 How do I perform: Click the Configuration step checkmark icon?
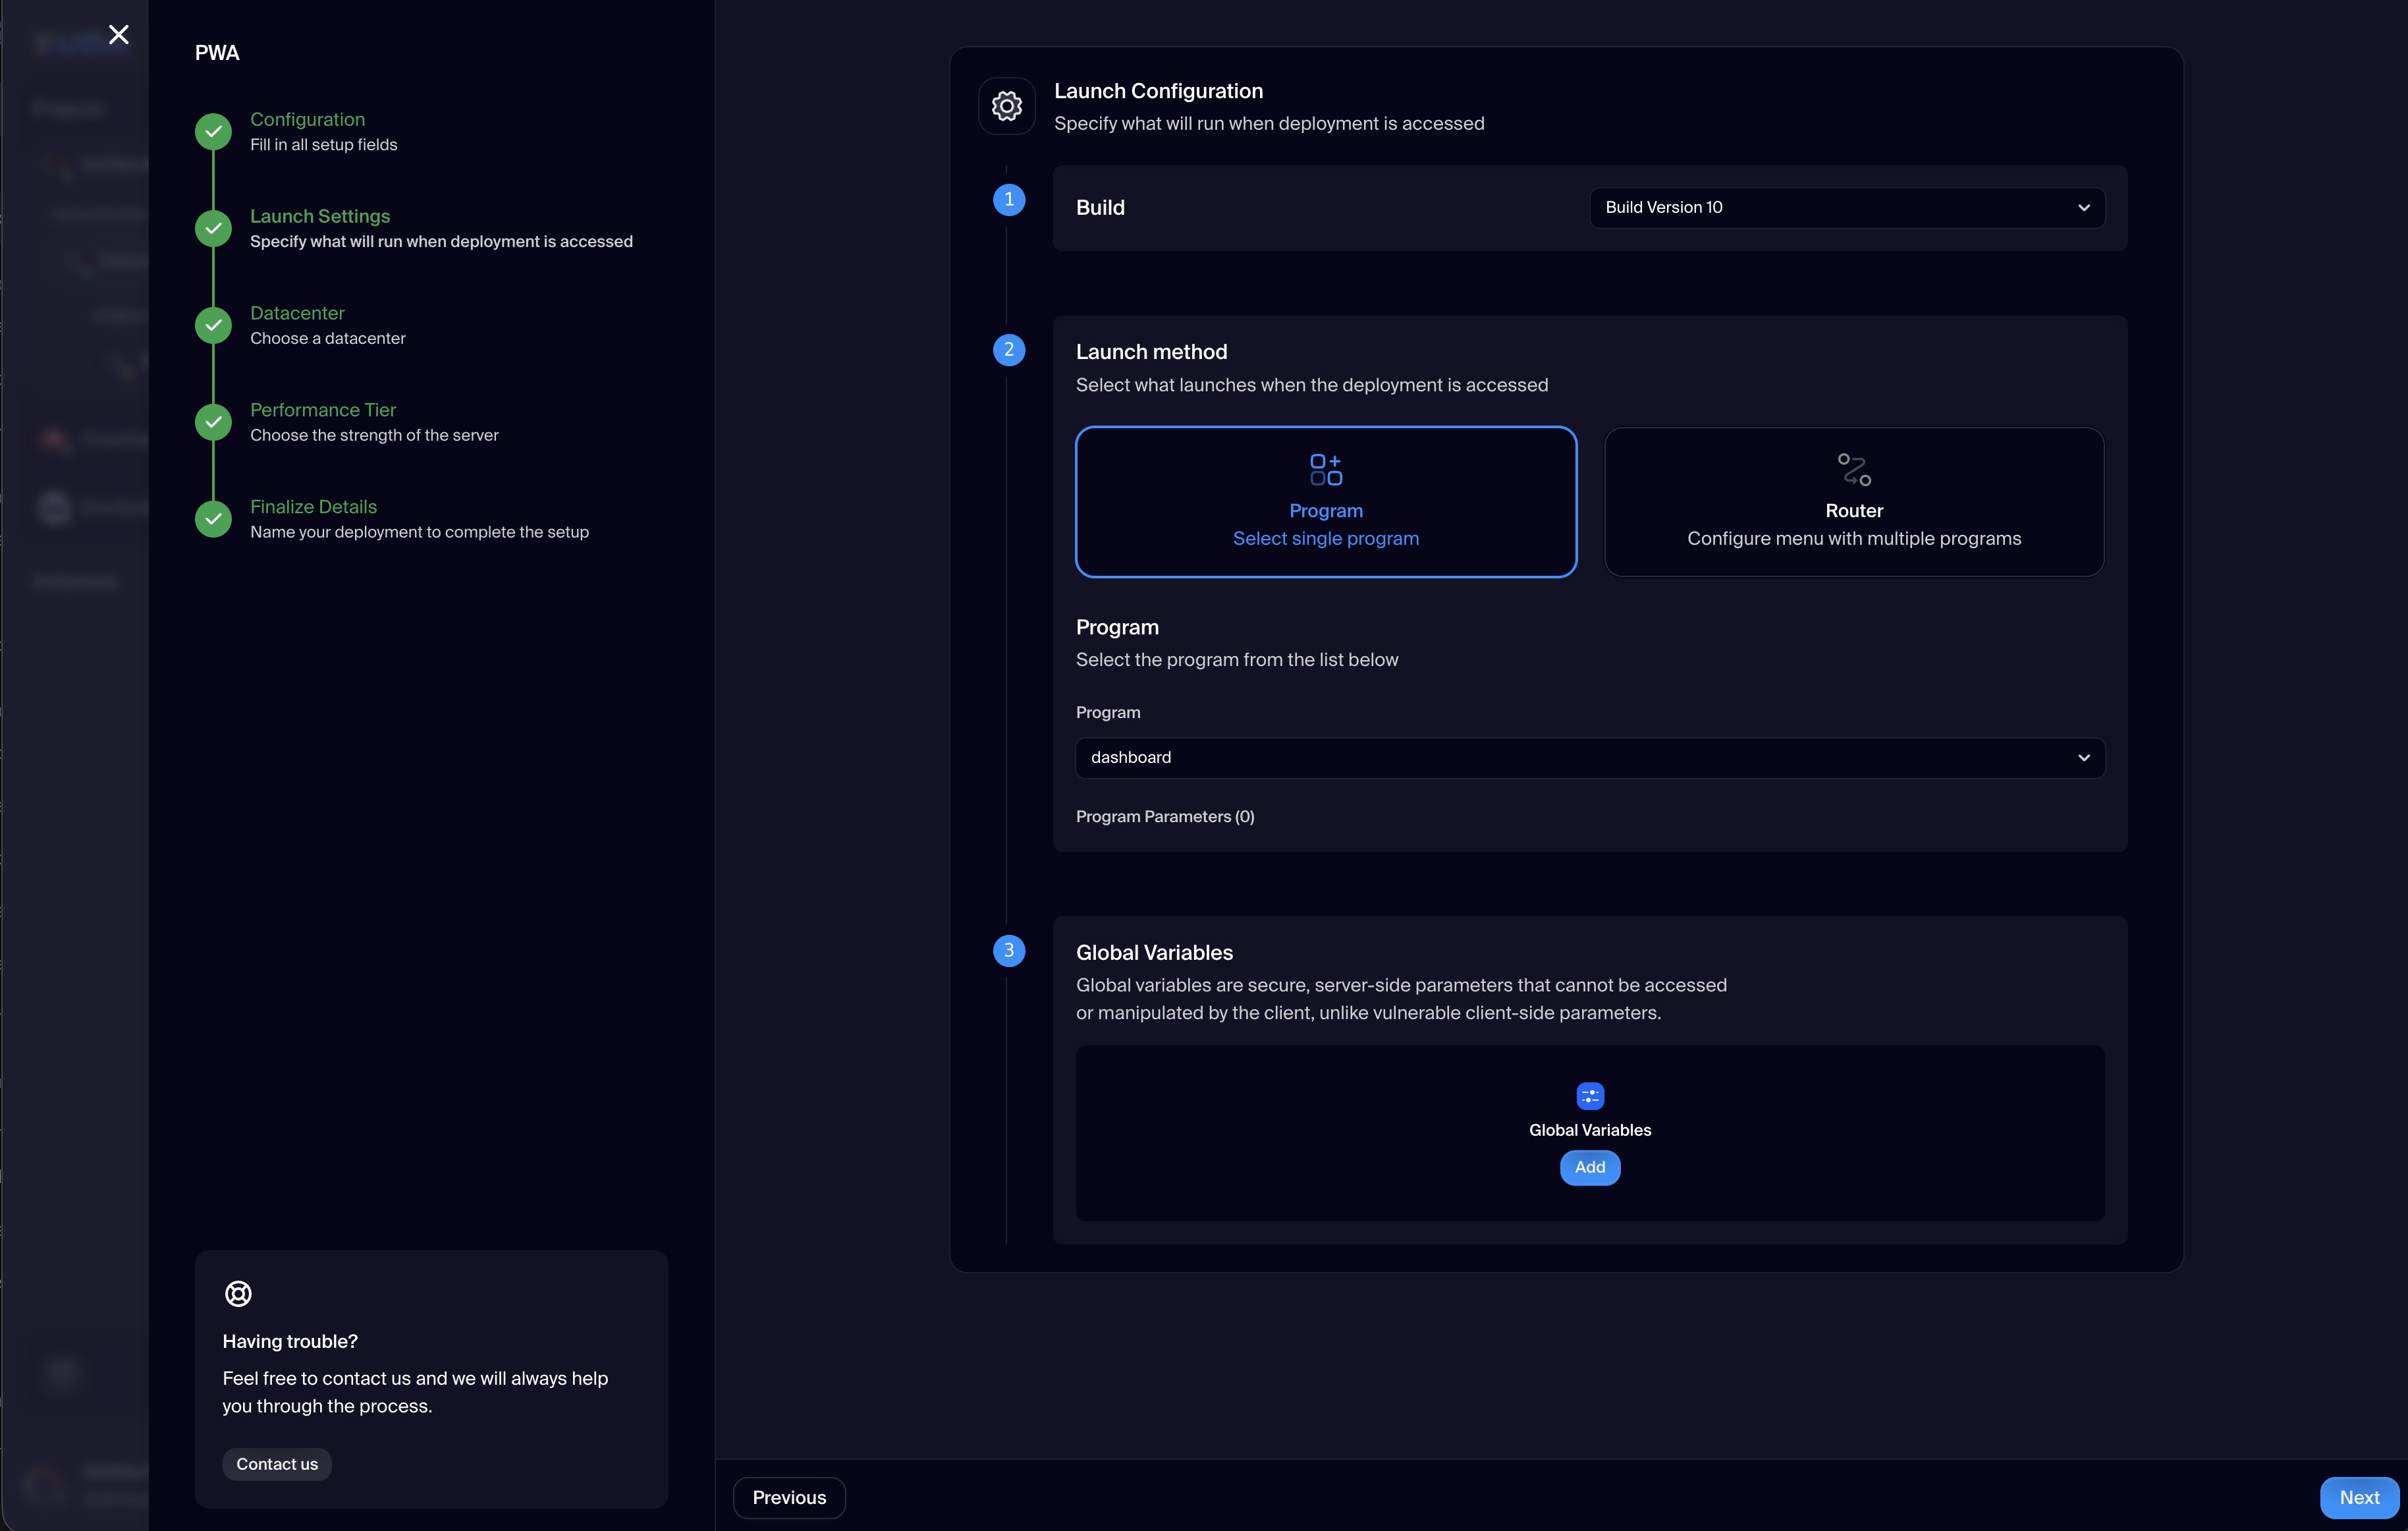pos(213,132)
